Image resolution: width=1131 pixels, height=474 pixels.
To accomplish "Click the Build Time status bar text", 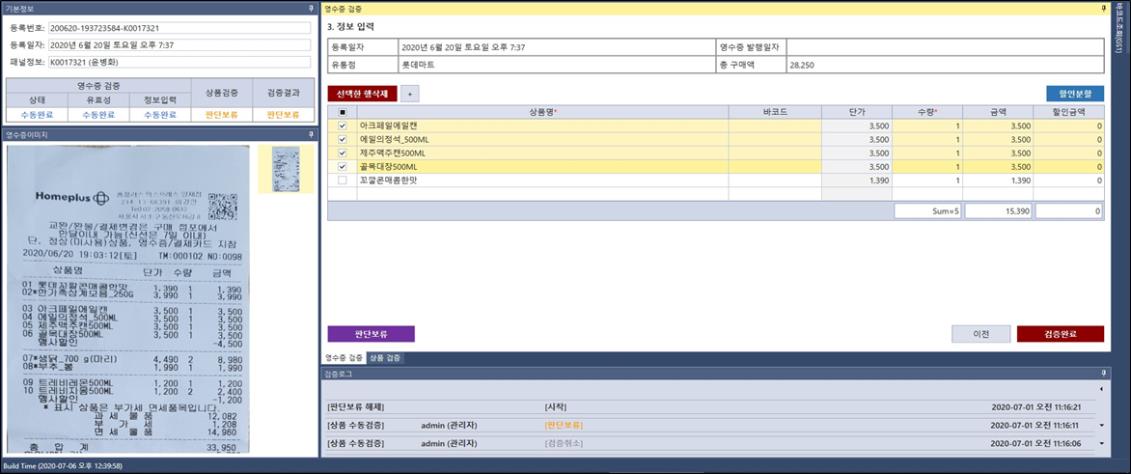I will tap(62, 466).
